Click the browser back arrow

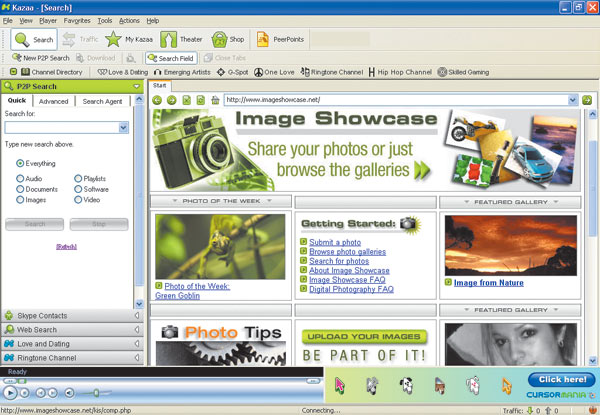(158, 100)
